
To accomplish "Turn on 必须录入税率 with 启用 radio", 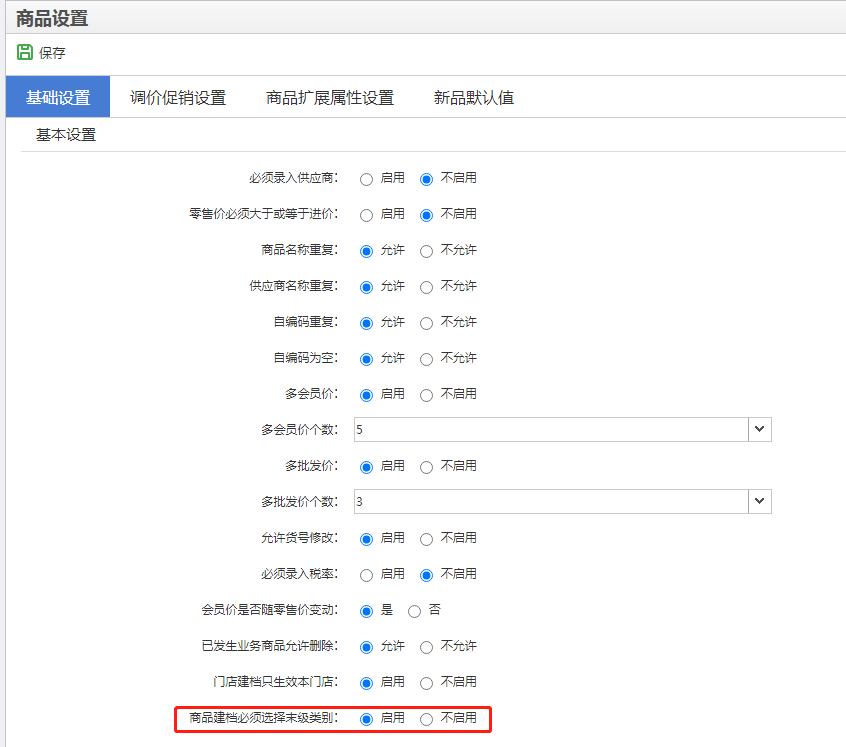I will (367, 575).
